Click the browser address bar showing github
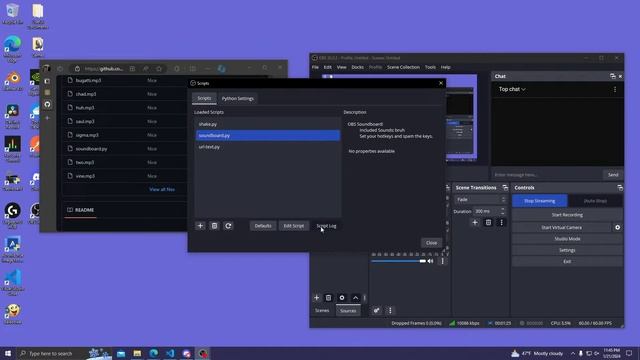The width and height of the screenshot is (640, 360). [104, 69]
